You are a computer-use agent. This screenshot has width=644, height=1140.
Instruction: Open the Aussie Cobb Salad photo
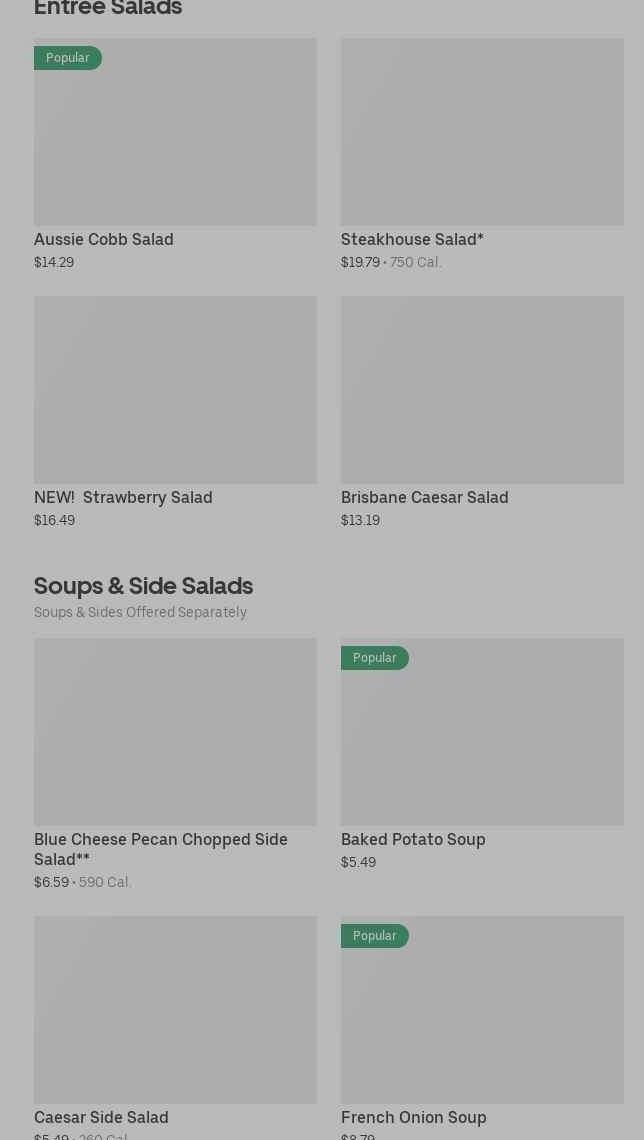[x=175, y=140]
